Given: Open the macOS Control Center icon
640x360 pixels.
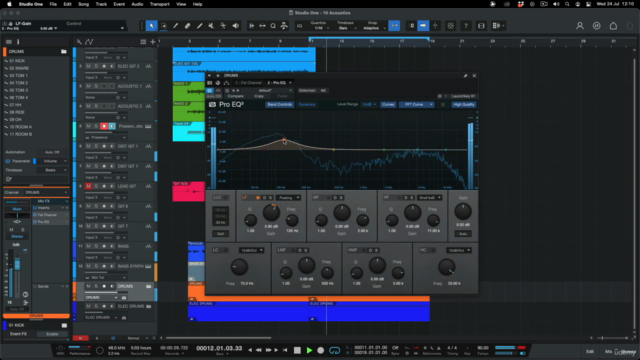Looking at the screenshot, I should [x=588, y=4].
